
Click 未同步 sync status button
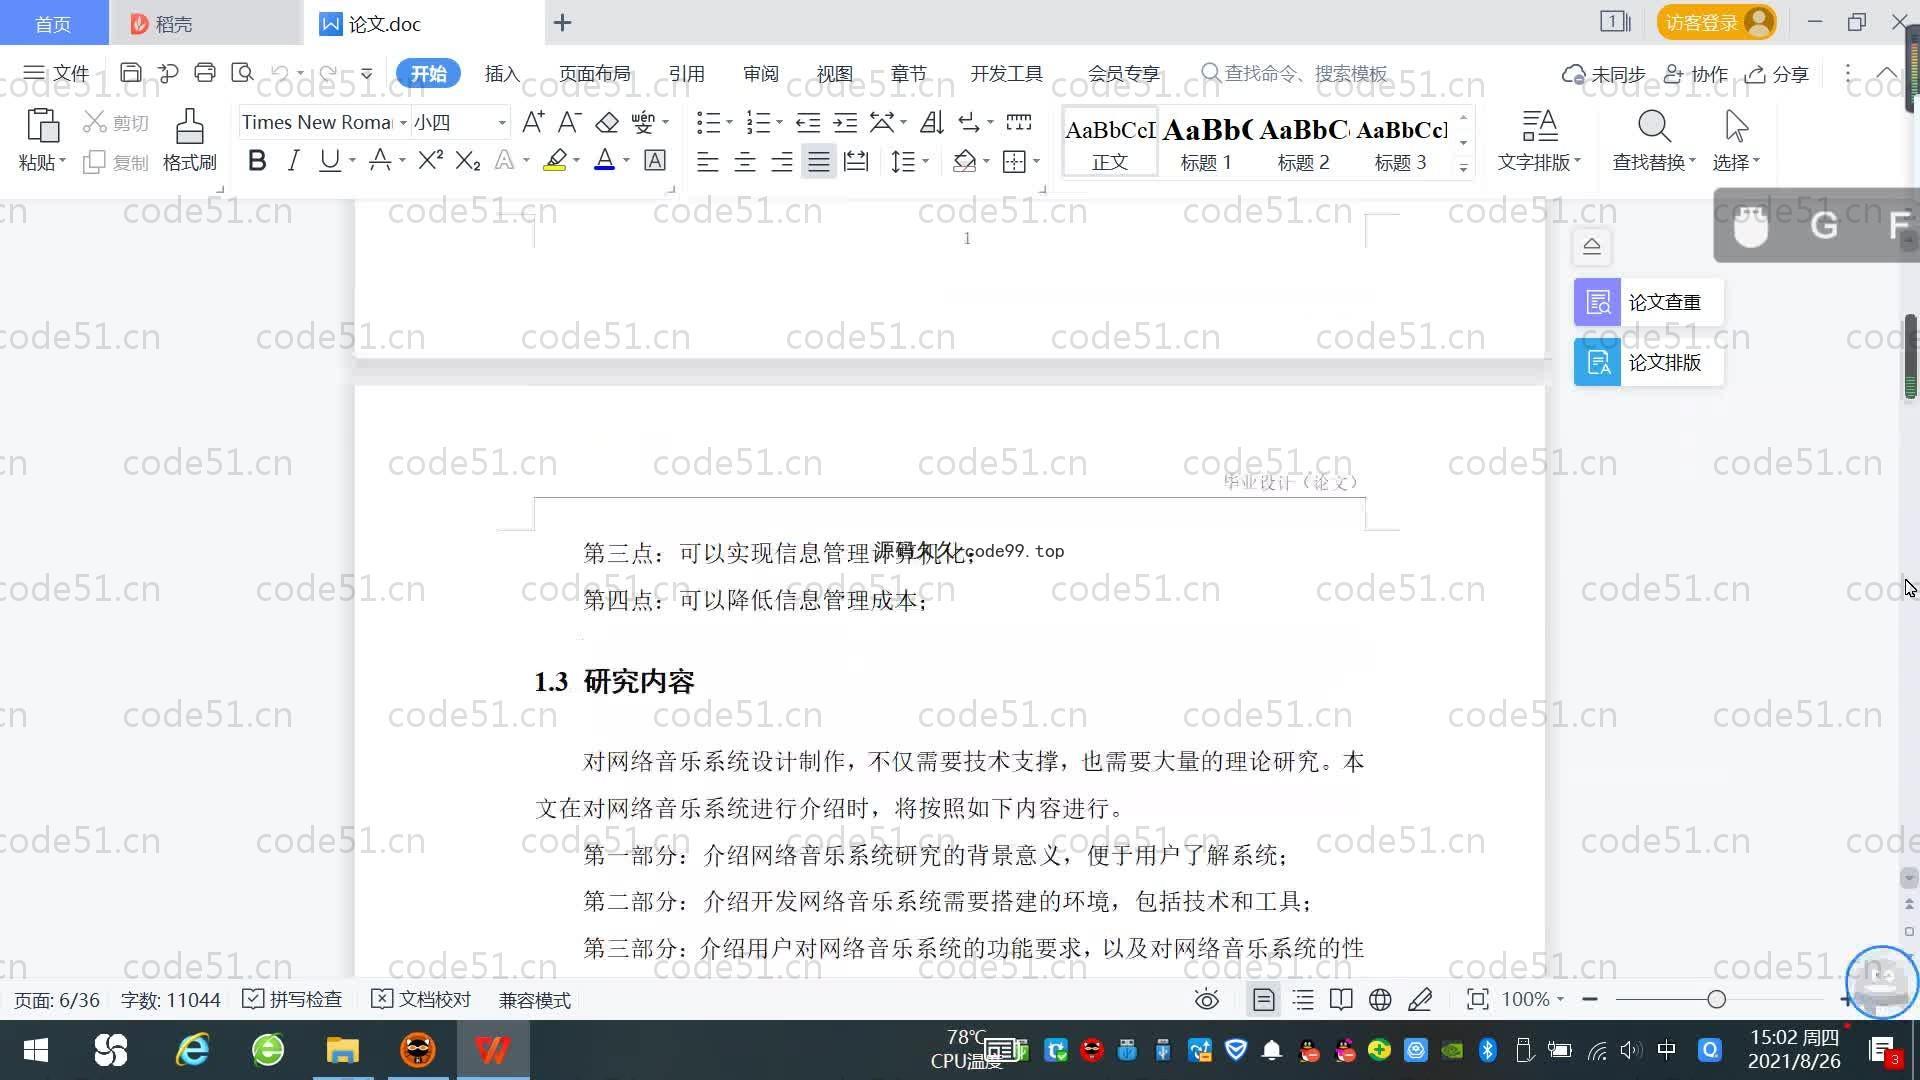[1604, 74]
